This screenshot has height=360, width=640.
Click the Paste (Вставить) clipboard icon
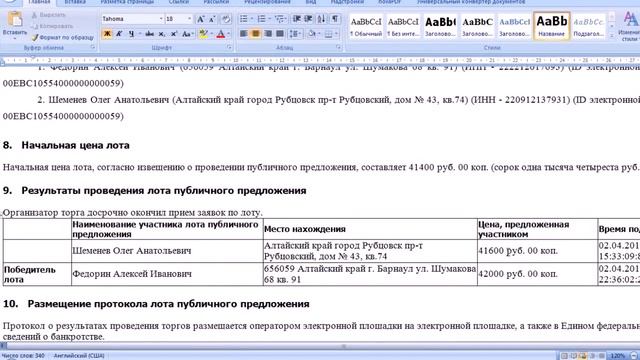[x=15, y=20]
